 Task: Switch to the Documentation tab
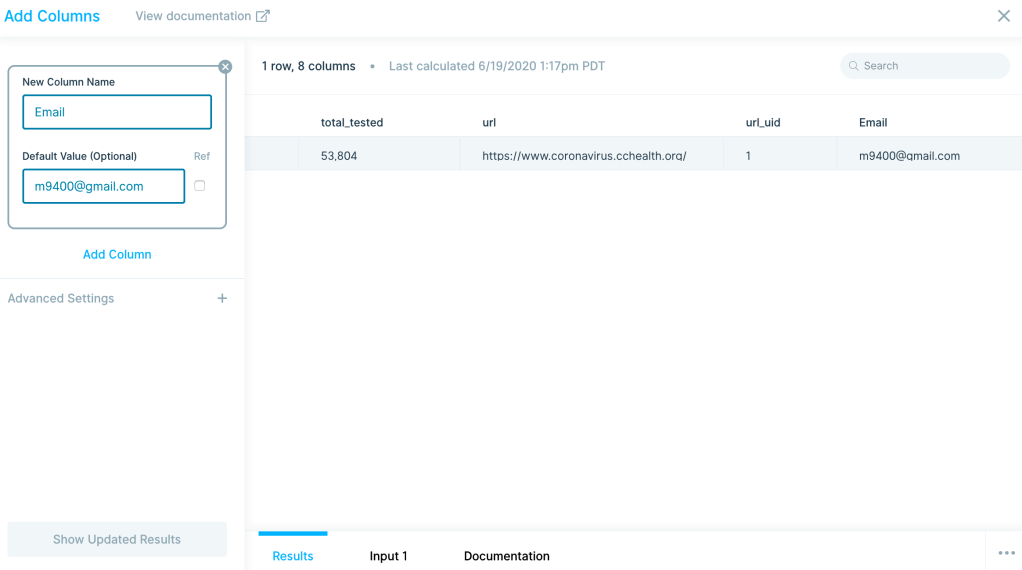tap(507, 556)
